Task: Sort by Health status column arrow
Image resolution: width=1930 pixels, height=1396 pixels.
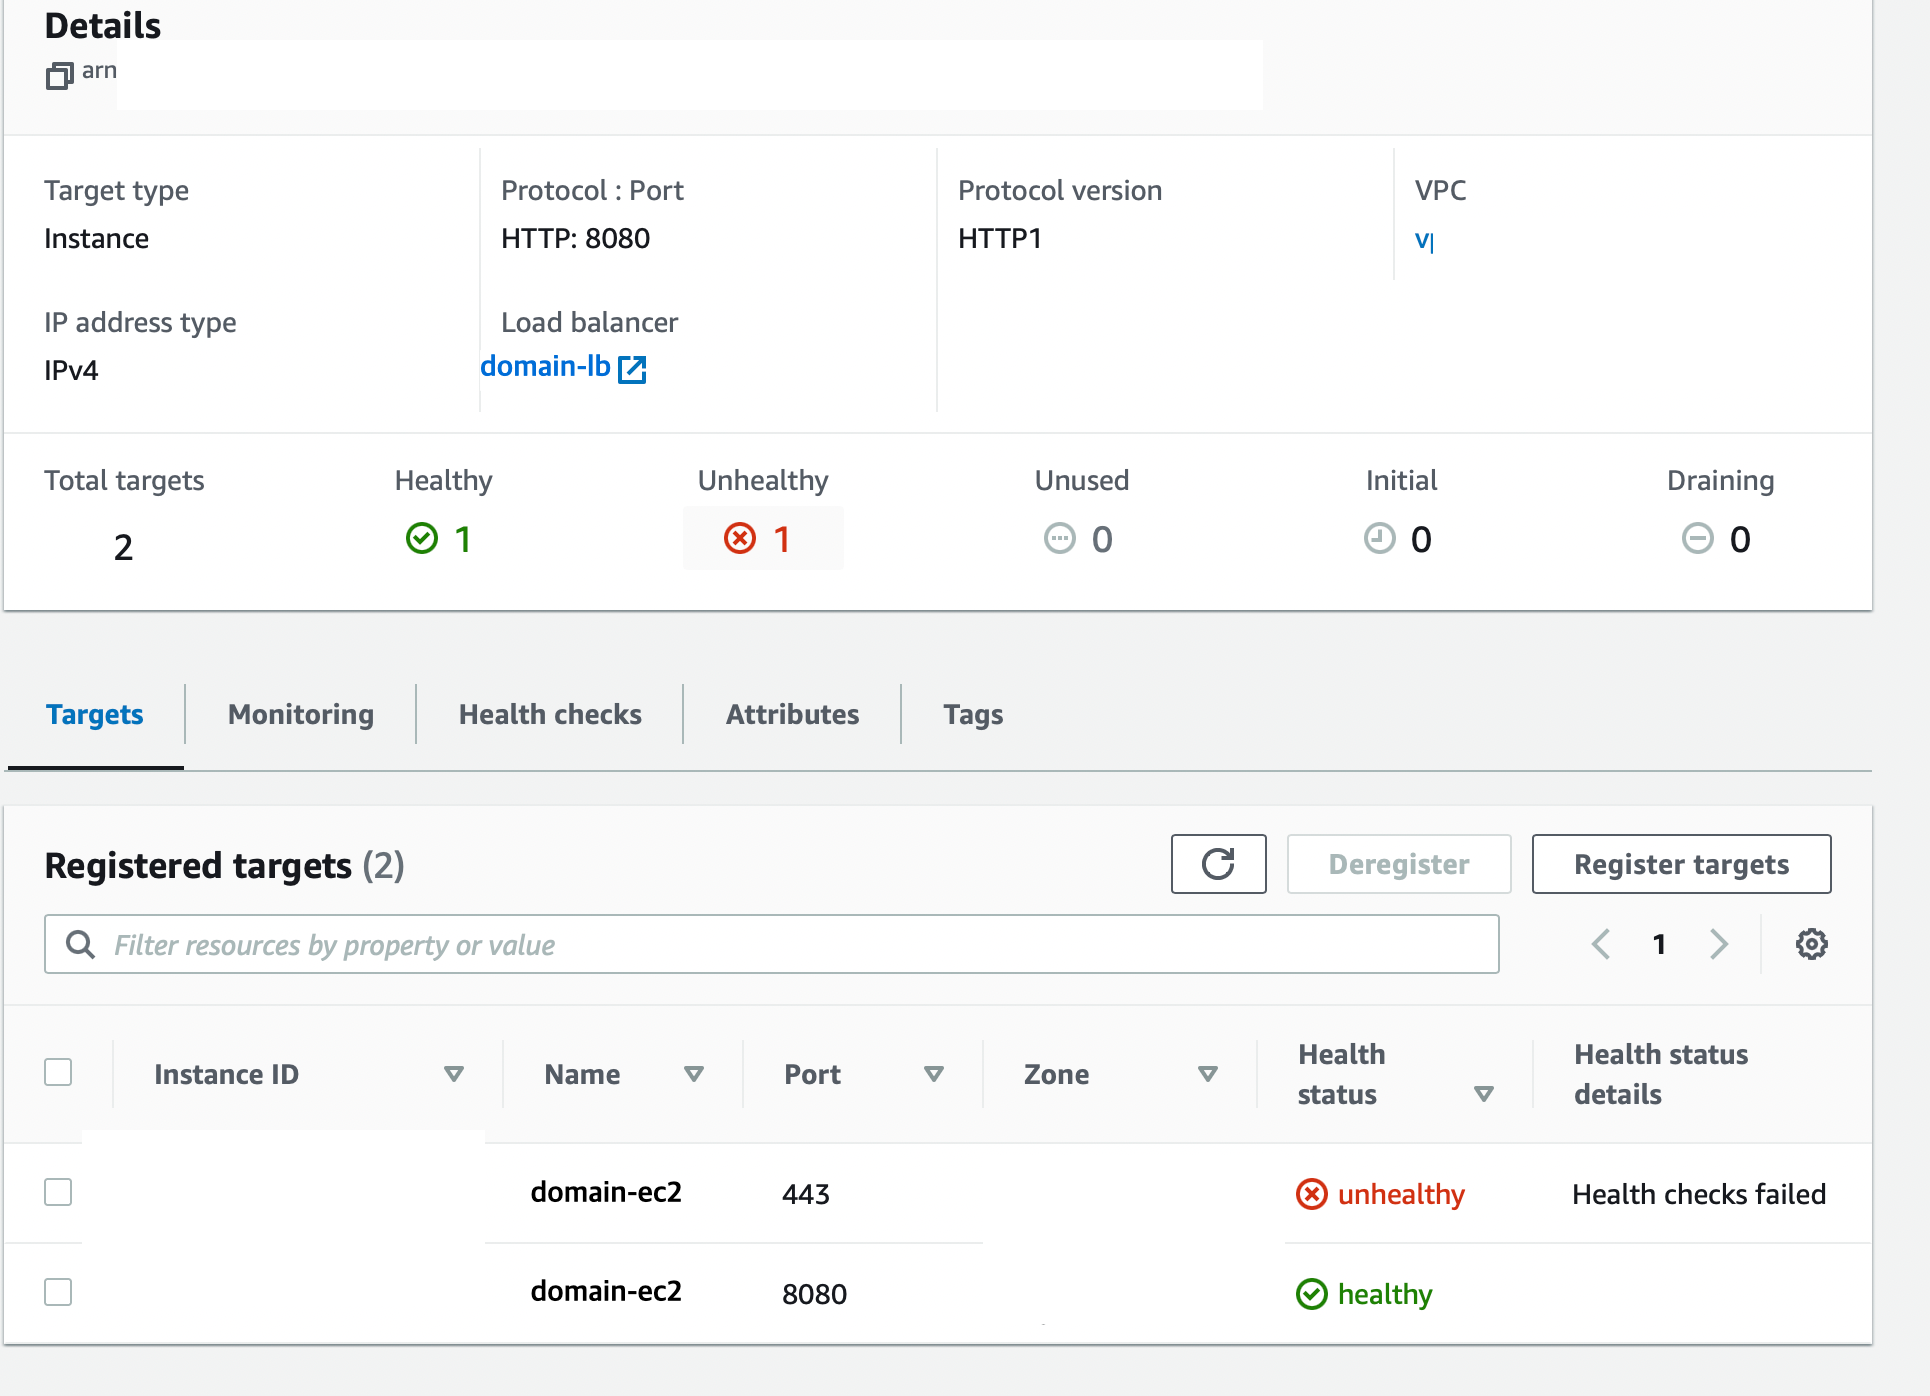Action: point(1484,1094)
